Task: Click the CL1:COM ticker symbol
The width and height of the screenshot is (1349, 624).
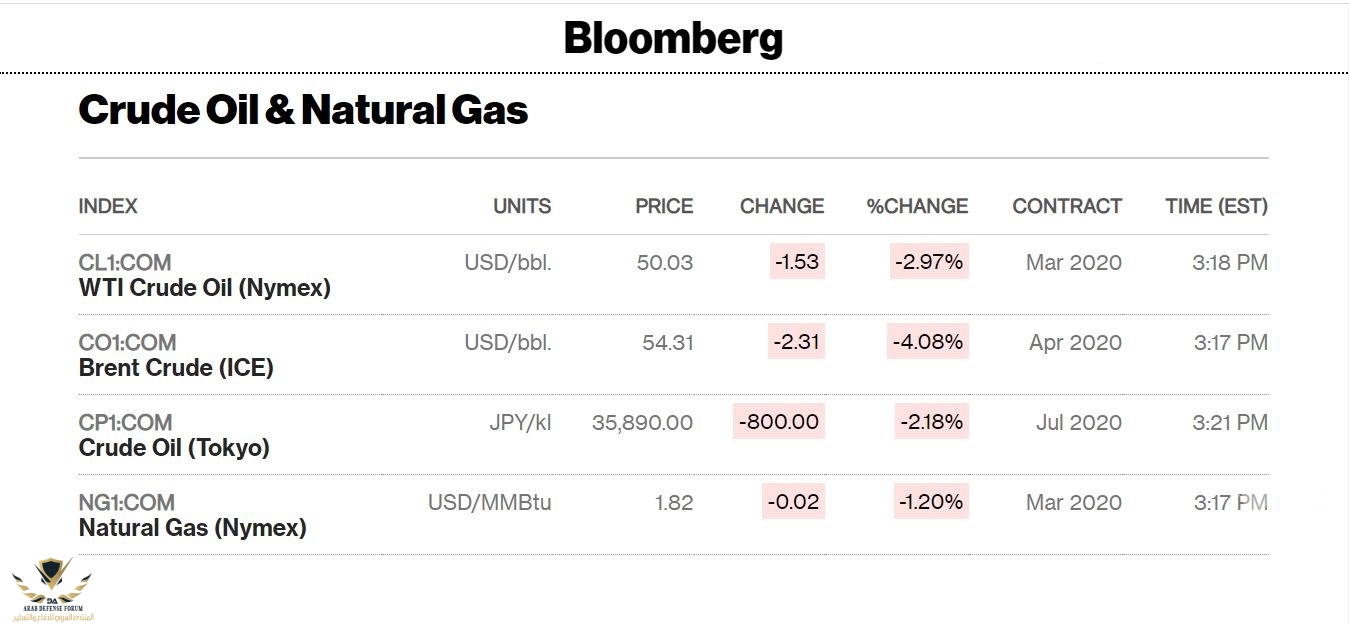Action: coord(125,263)
